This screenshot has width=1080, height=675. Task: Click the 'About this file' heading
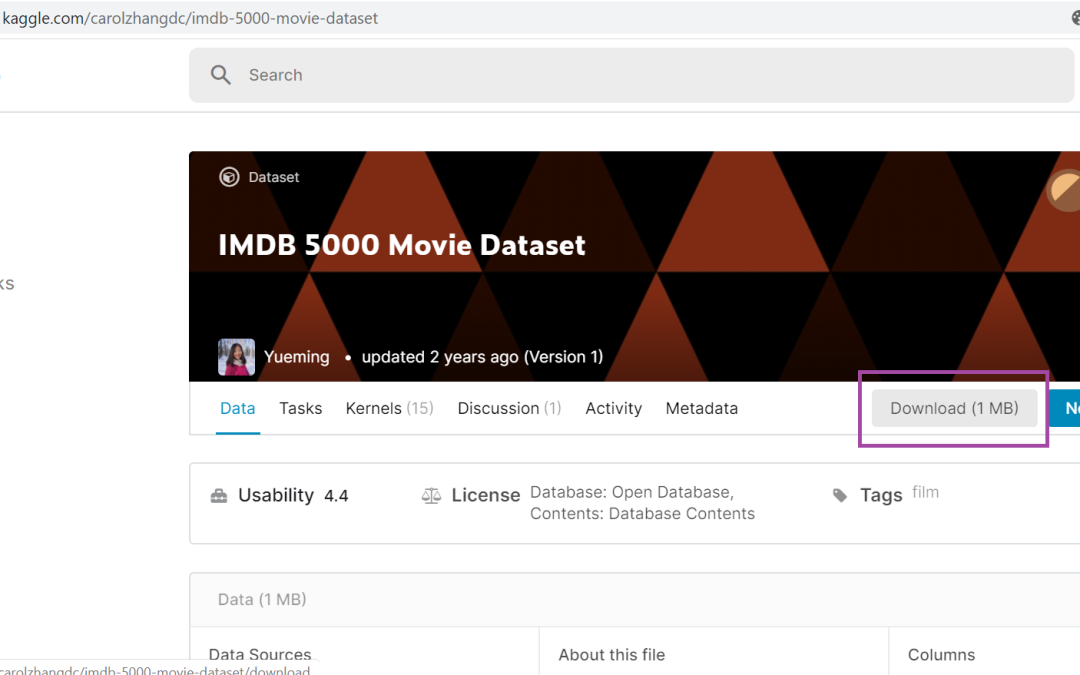pos(612,654)
